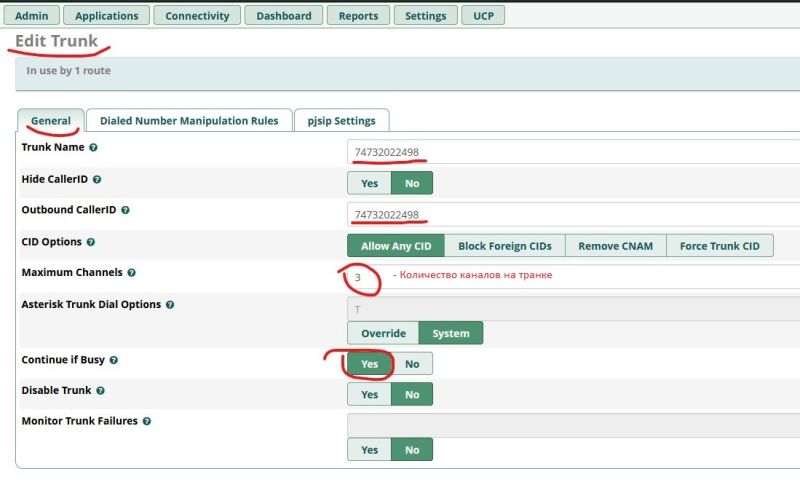Set Disable Trunk to Yes
The image size is (800, 485).
pos(369,394)
